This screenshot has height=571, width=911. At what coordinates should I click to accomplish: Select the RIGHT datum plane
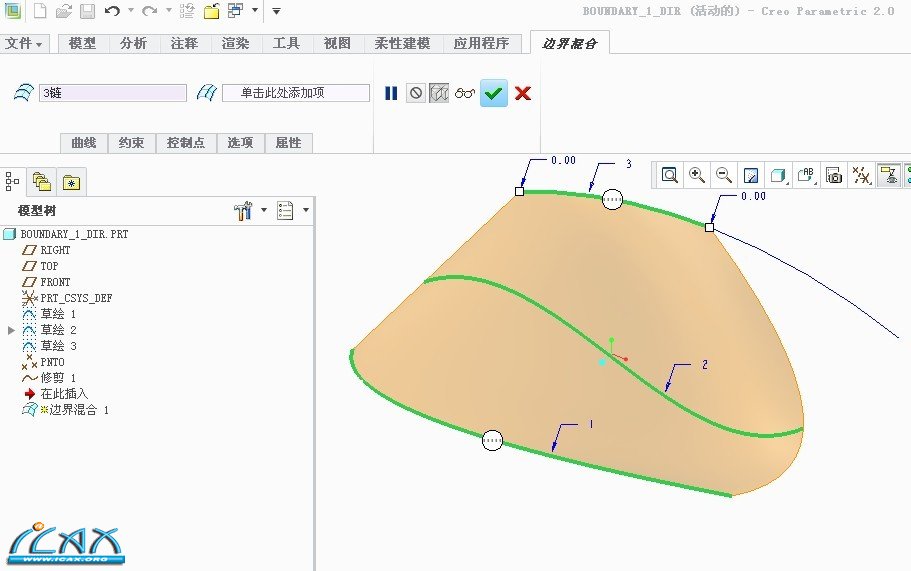click(55, 250)
